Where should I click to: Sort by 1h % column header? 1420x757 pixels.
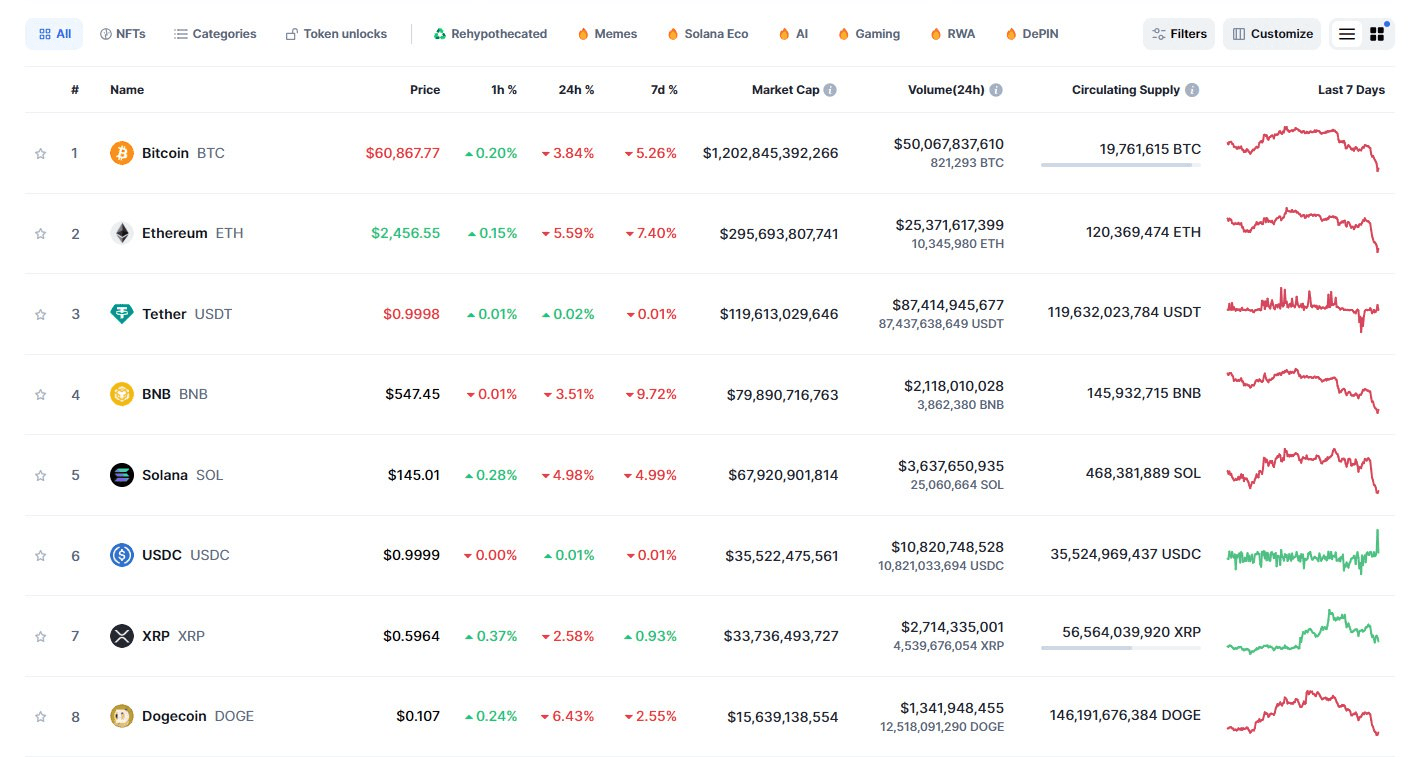tap(504, 90)
